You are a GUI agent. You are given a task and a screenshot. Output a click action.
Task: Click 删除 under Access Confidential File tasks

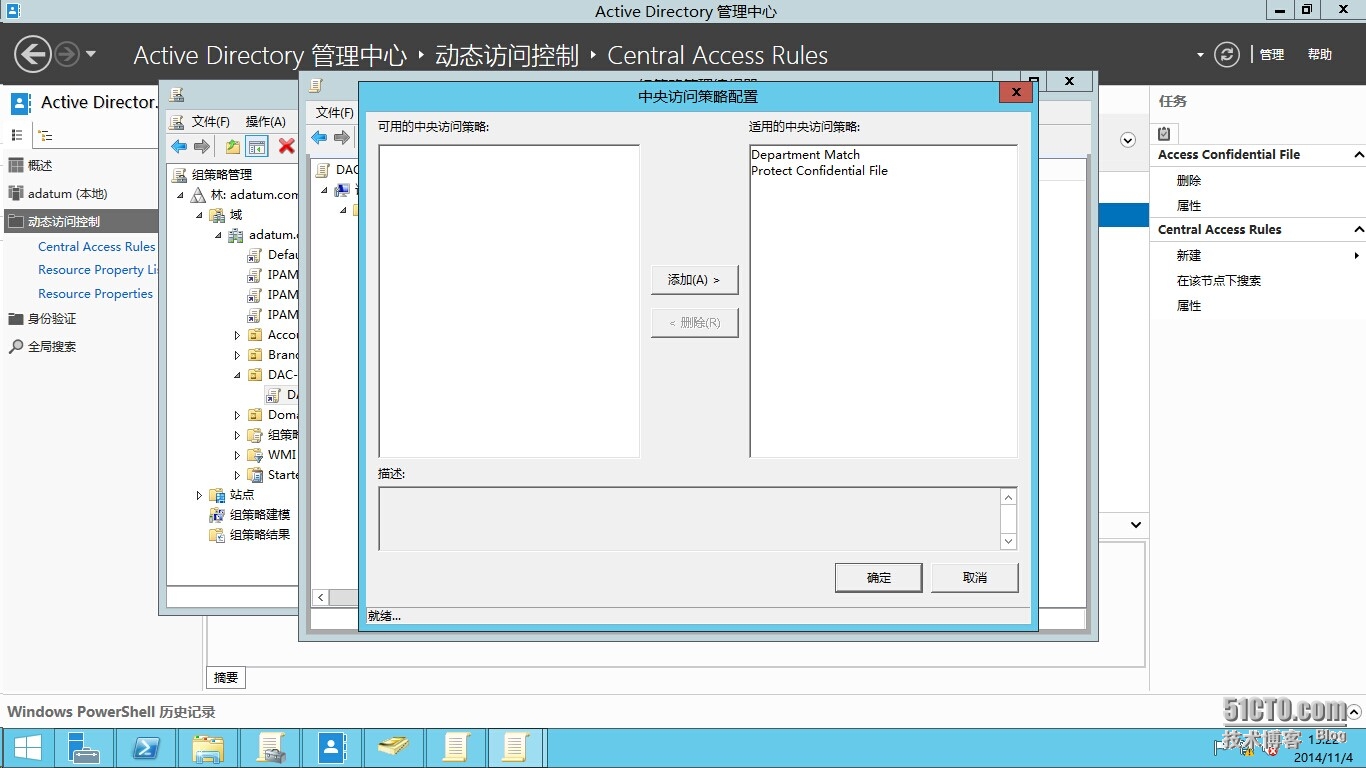click(x=1189, y=181)
